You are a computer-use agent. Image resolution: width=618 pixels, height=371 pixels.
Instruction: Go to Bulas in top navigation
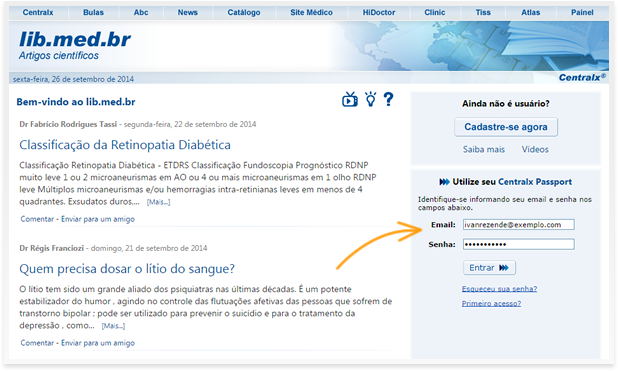[93, 13]
